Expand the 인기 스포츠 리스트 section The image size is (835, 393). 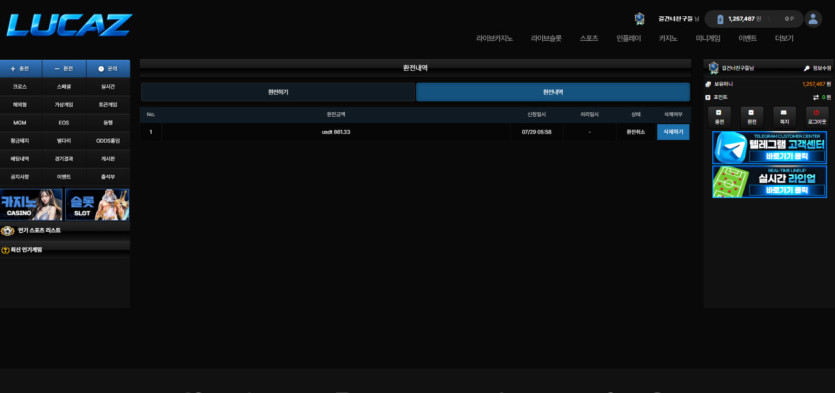click(x=65, y=231)
